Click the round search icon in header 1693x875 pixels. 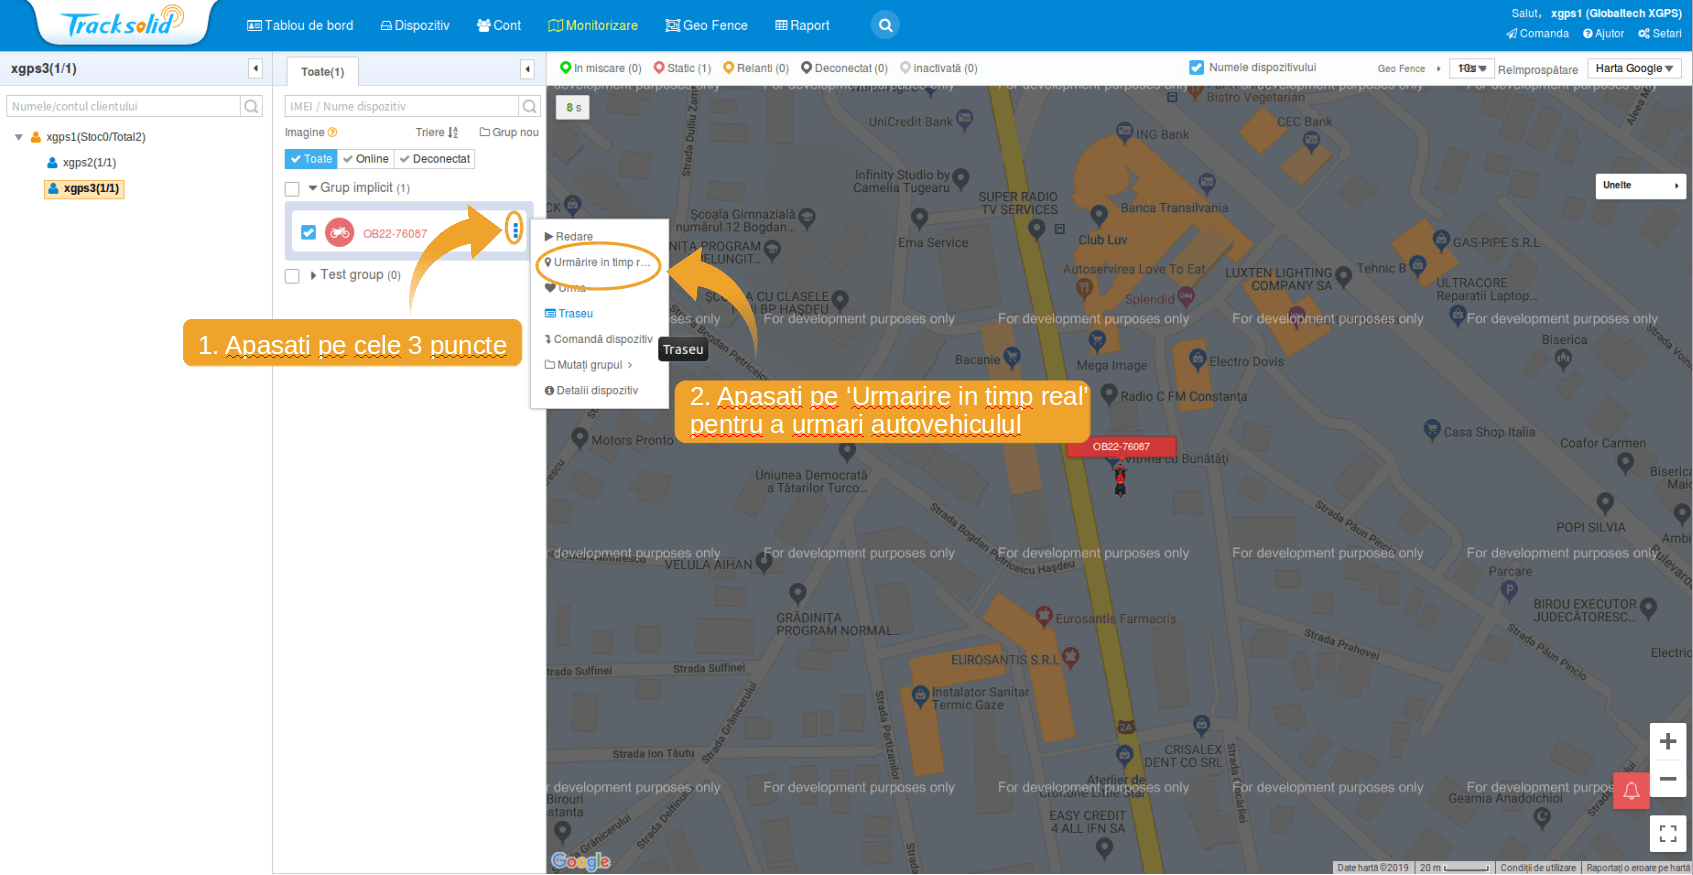pos(885,25)
